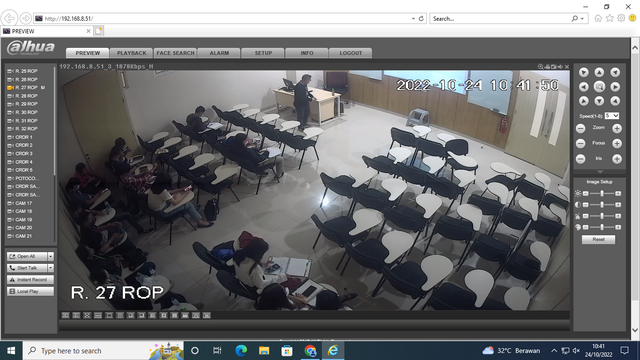The image size is (640, 360).
Task: Go to the SETUP tab
Action: click(263, 53)
